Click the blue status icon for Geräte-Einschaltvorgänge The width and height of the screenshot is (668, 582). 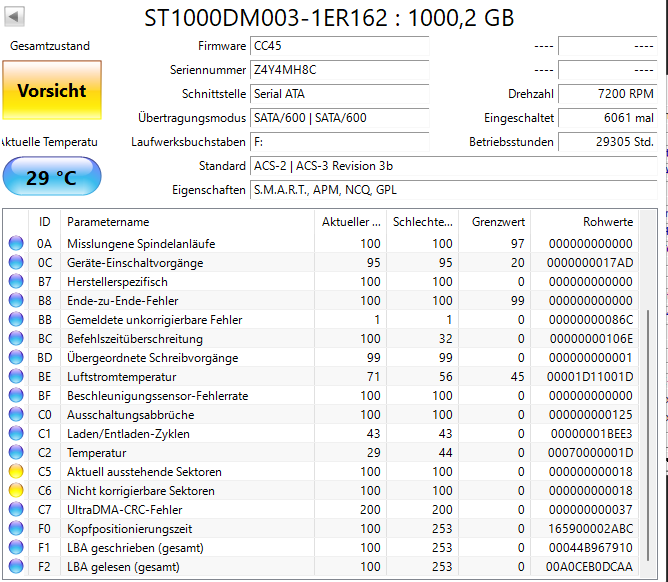tap(16, 262)
